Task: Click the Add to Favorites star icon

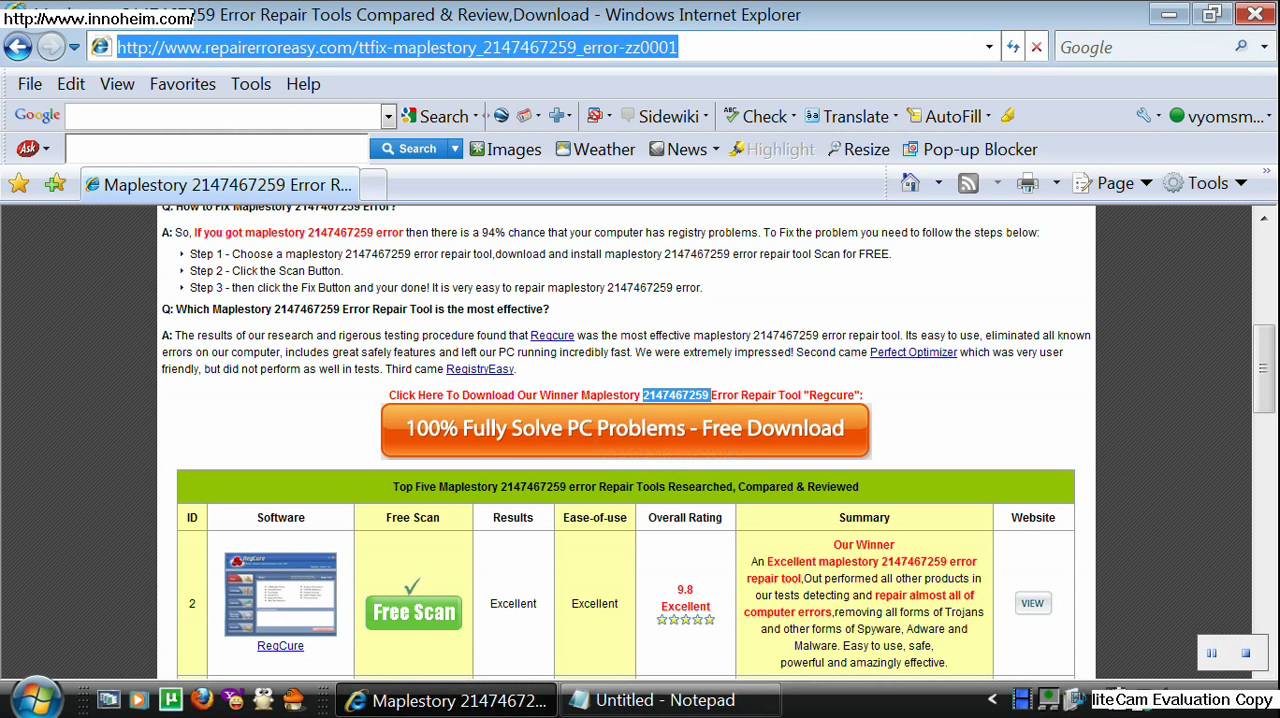Action: click(x=55, y=184)
